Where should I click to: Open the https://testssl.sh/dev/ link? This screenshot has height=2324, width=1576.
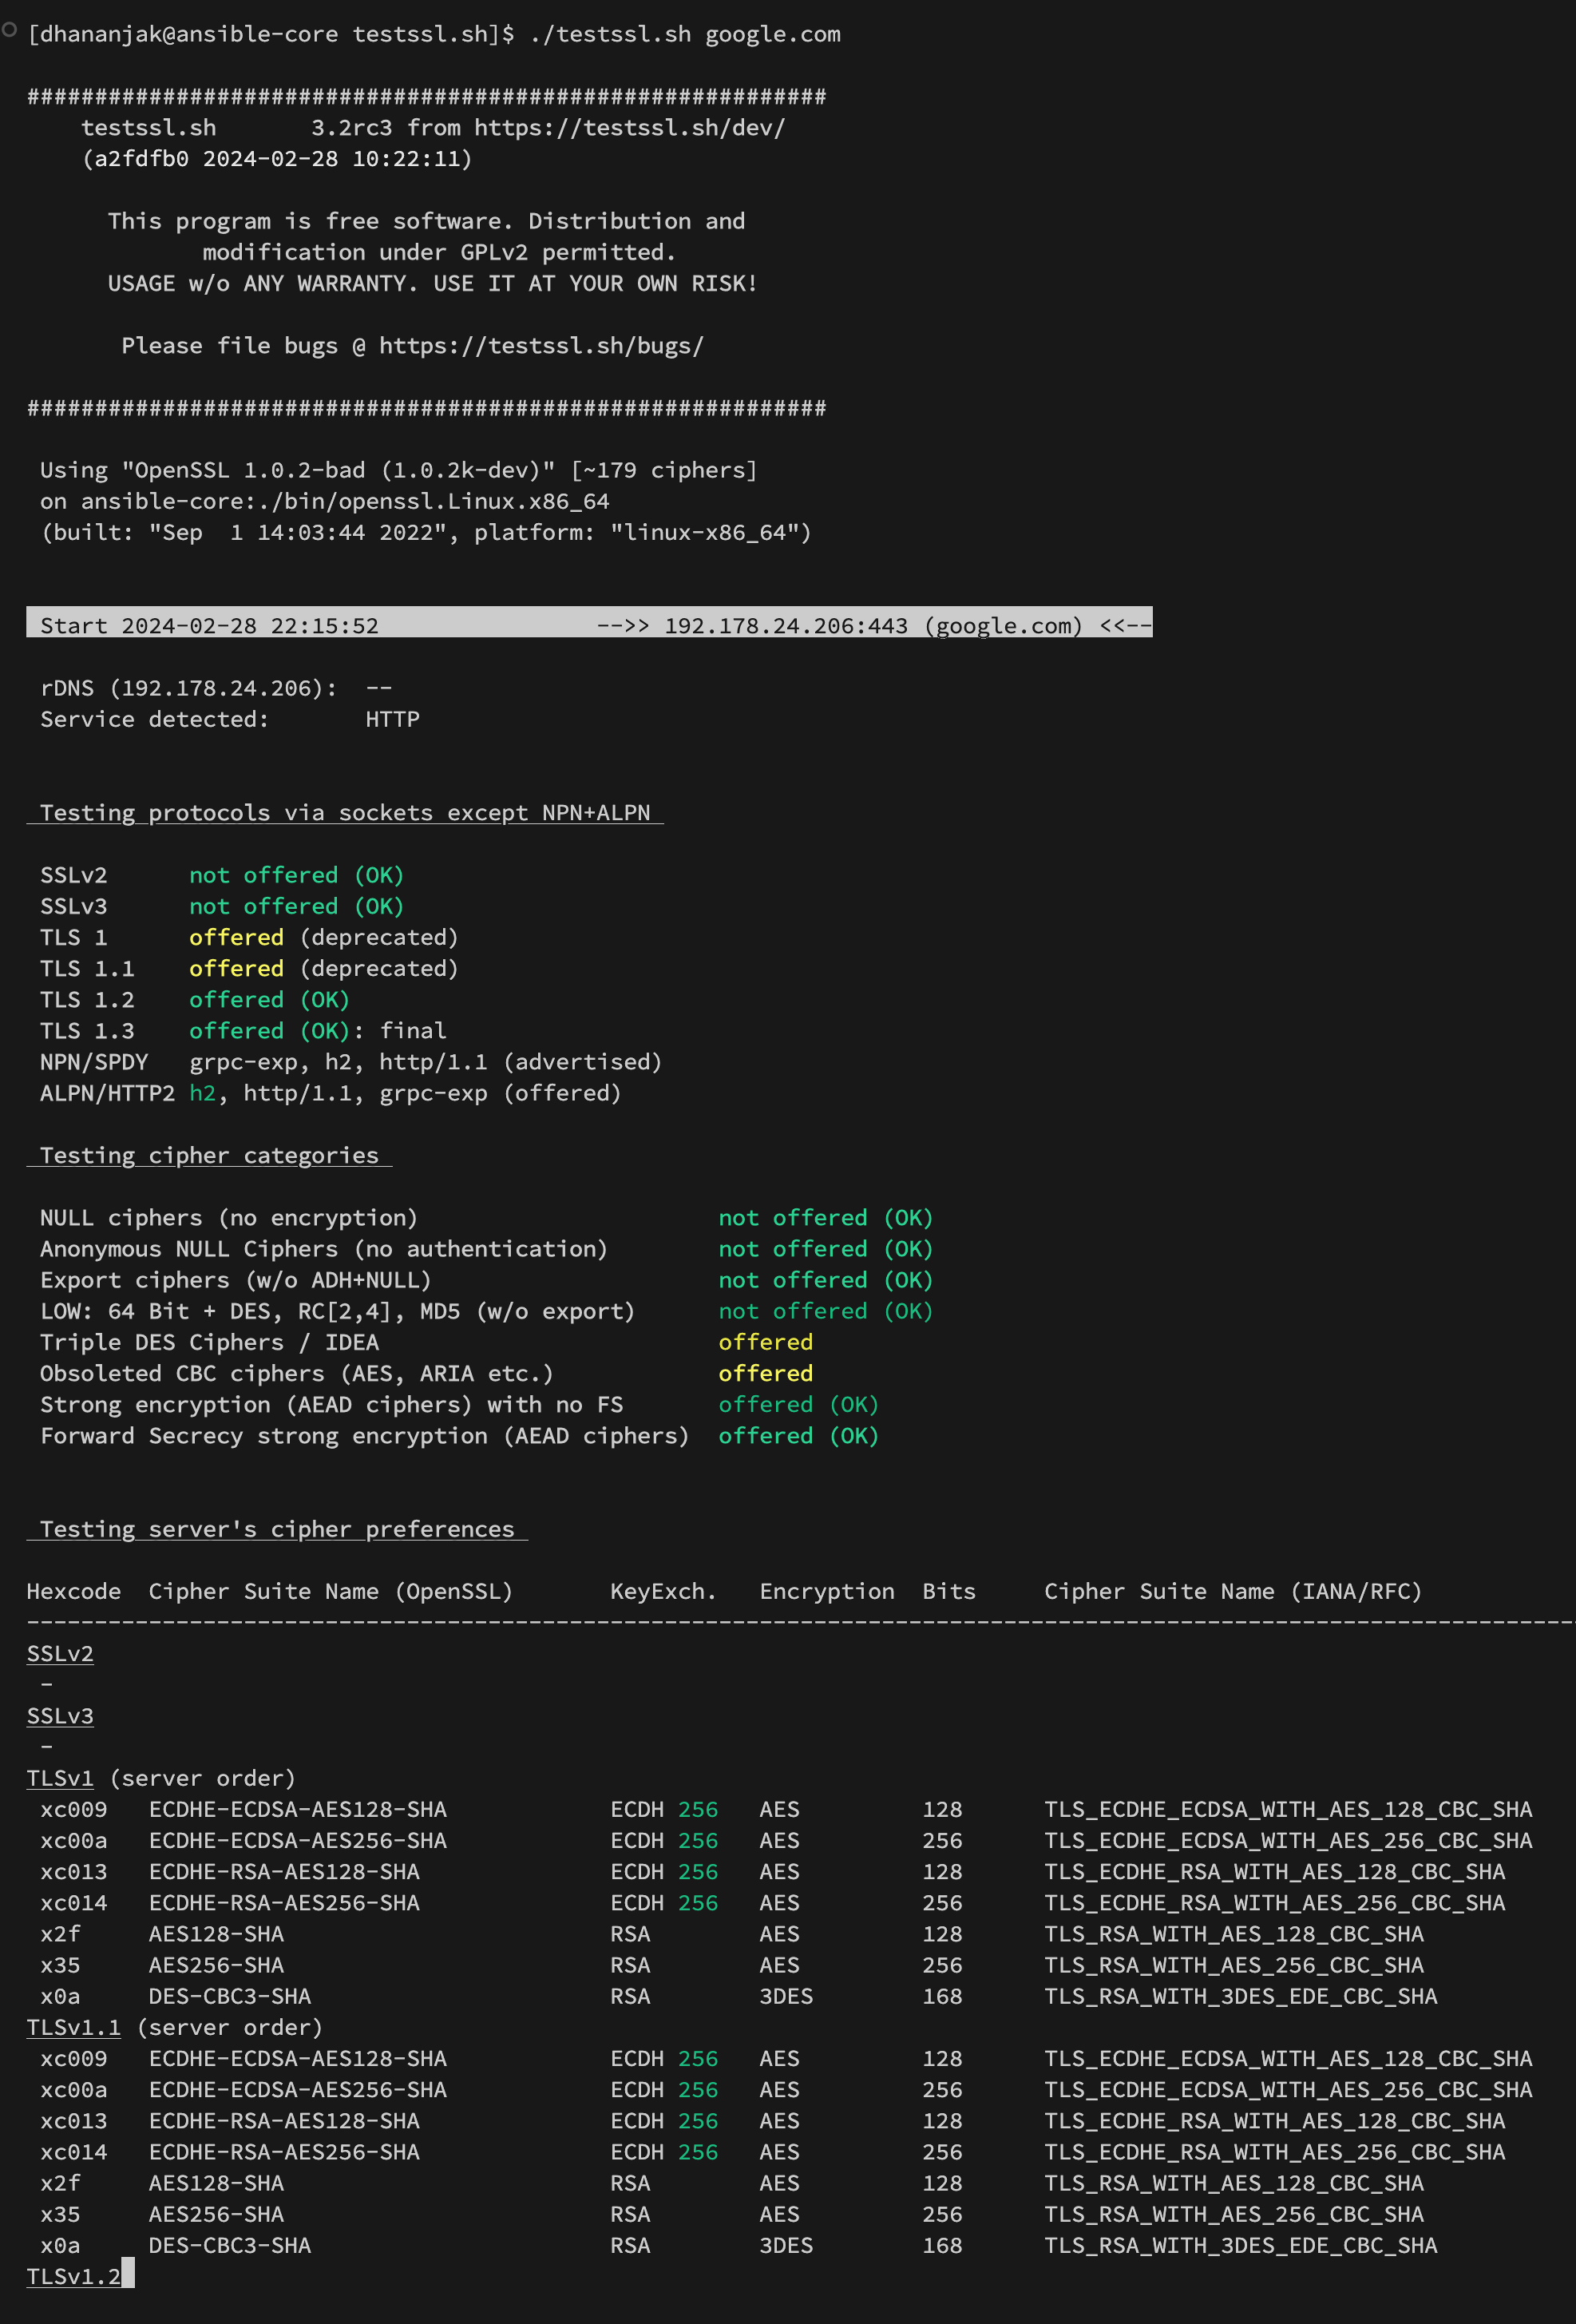[x=630, y=128]
